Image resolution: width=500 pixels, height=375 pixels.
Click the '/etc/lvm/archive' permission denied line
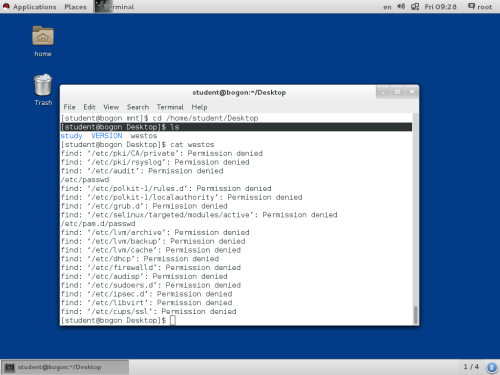point(155,232)
